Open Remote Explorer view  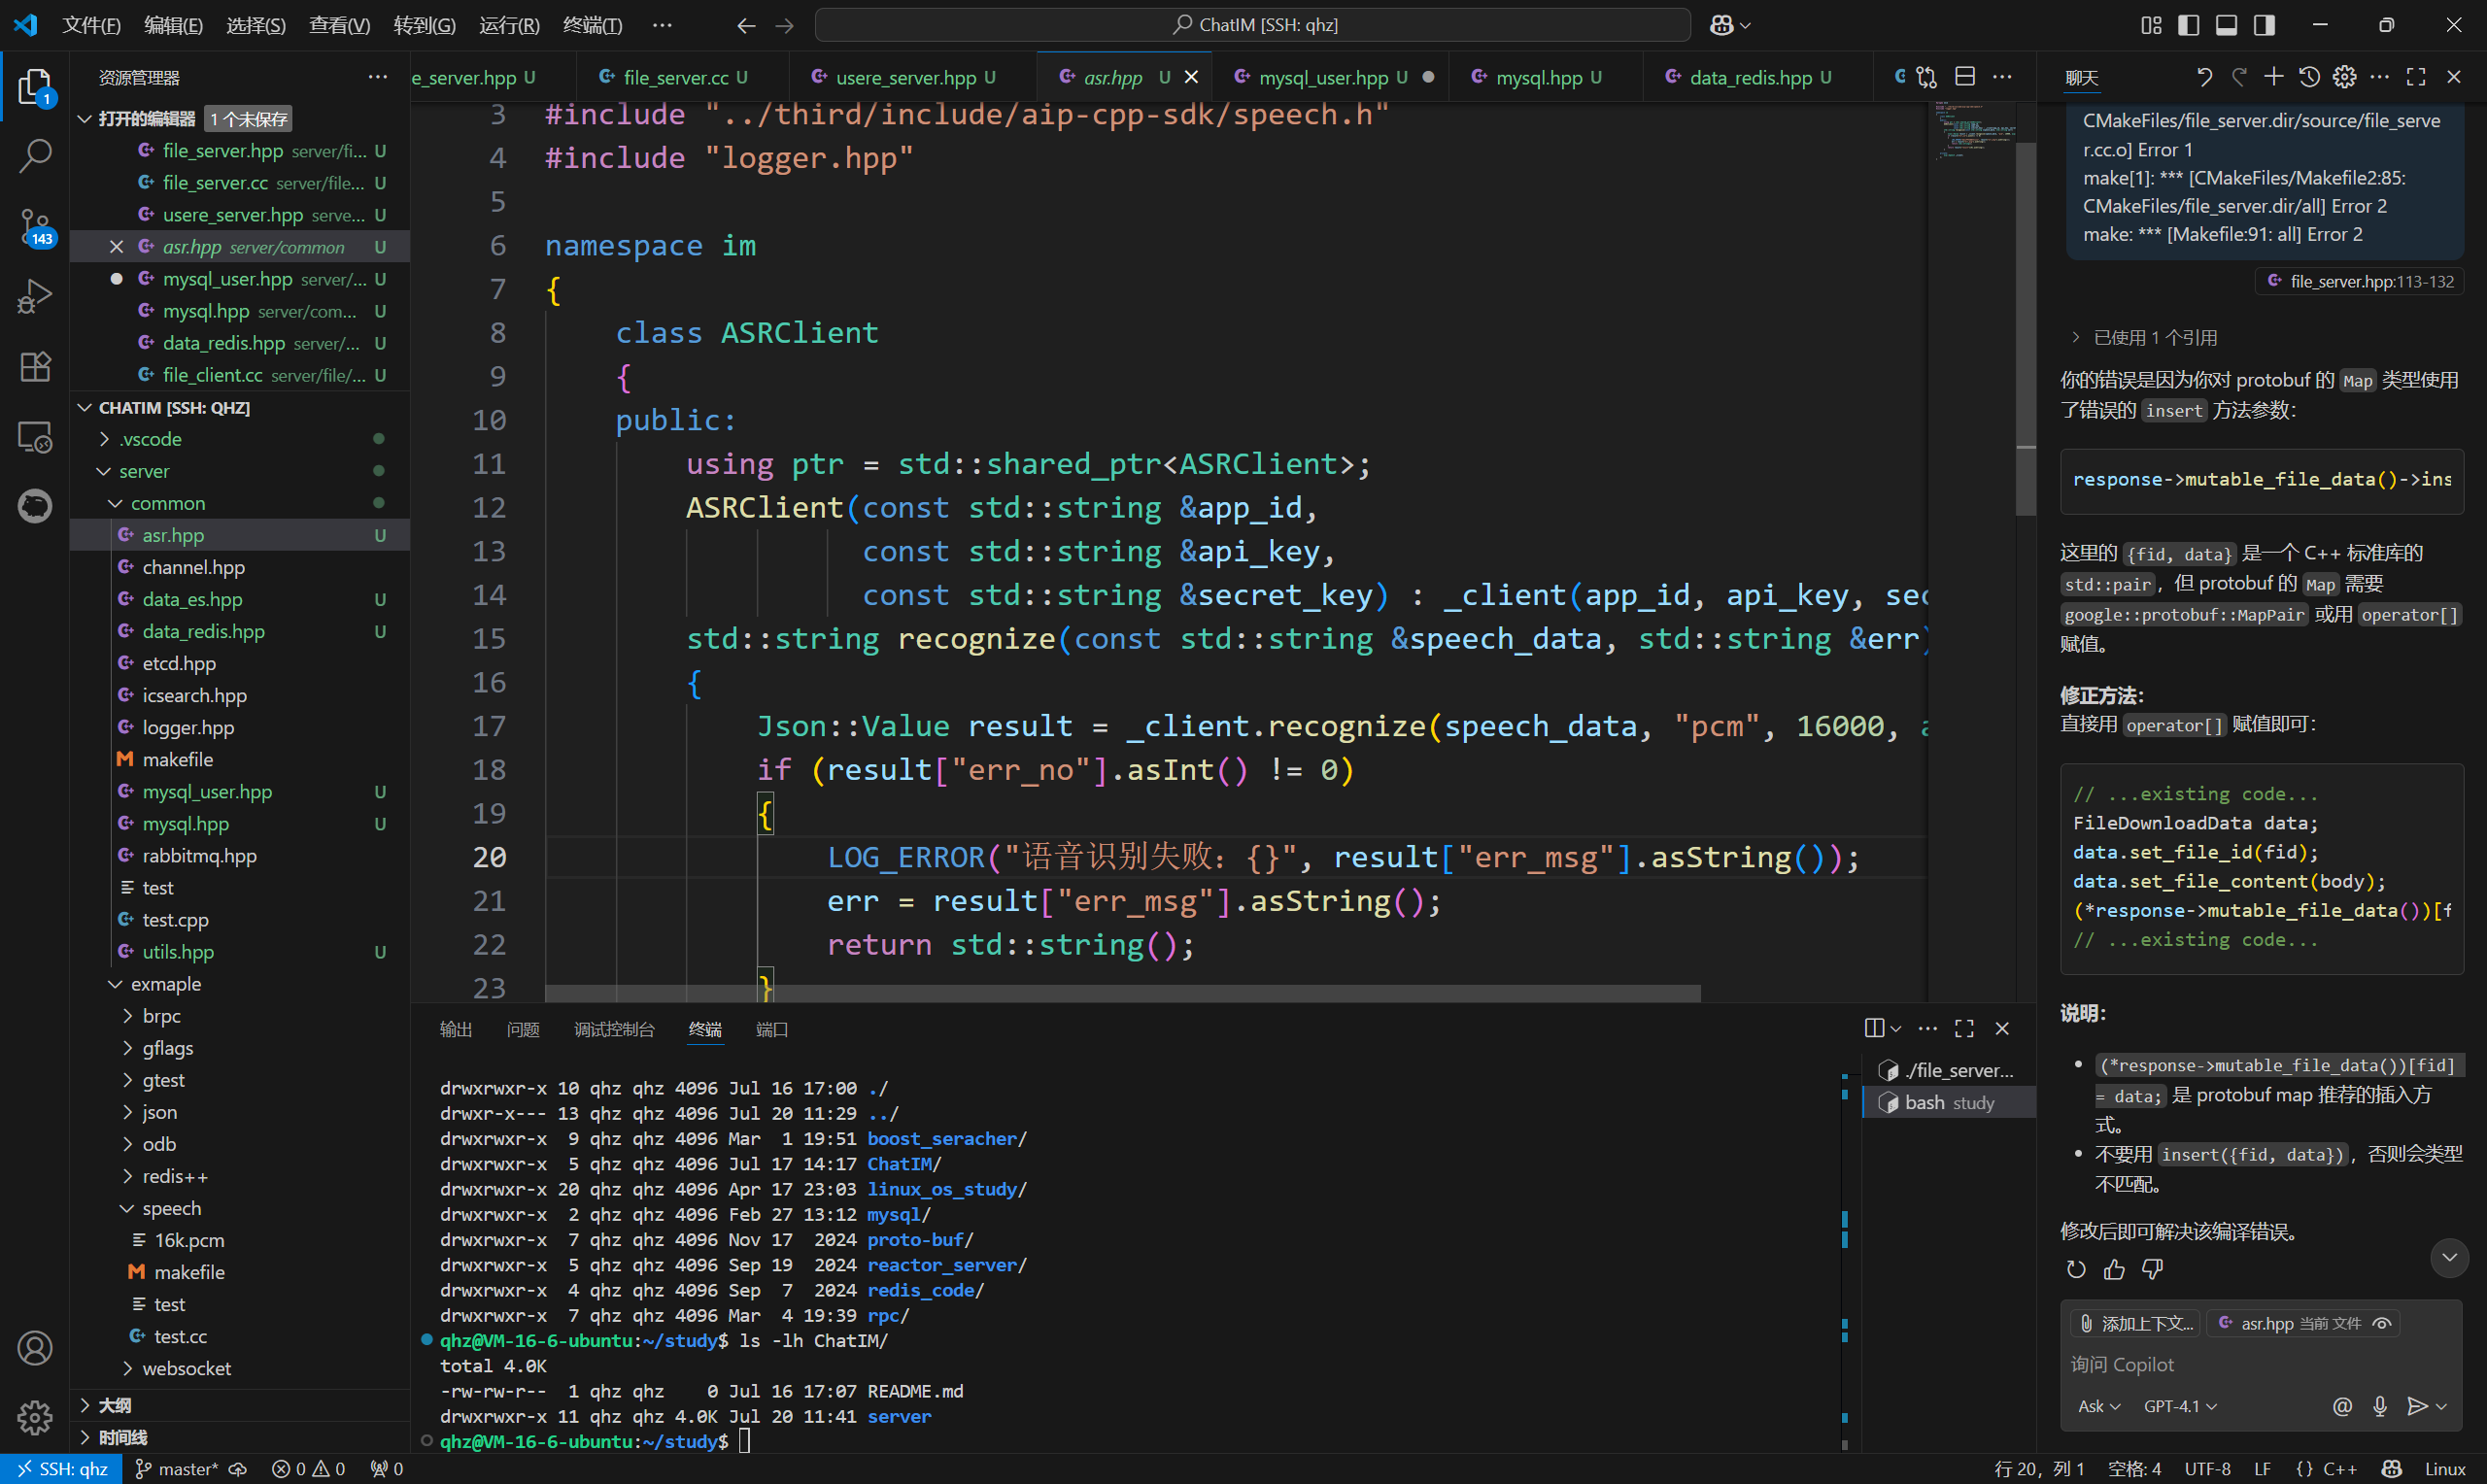point(35,437)
